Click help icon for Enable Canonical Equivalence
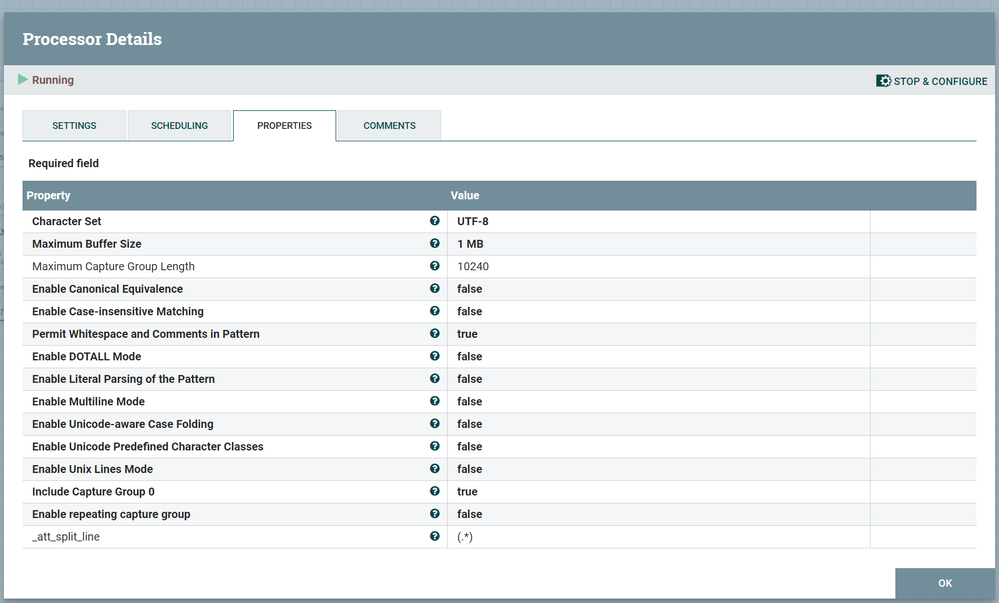999x603 pixels. (435, 288)
